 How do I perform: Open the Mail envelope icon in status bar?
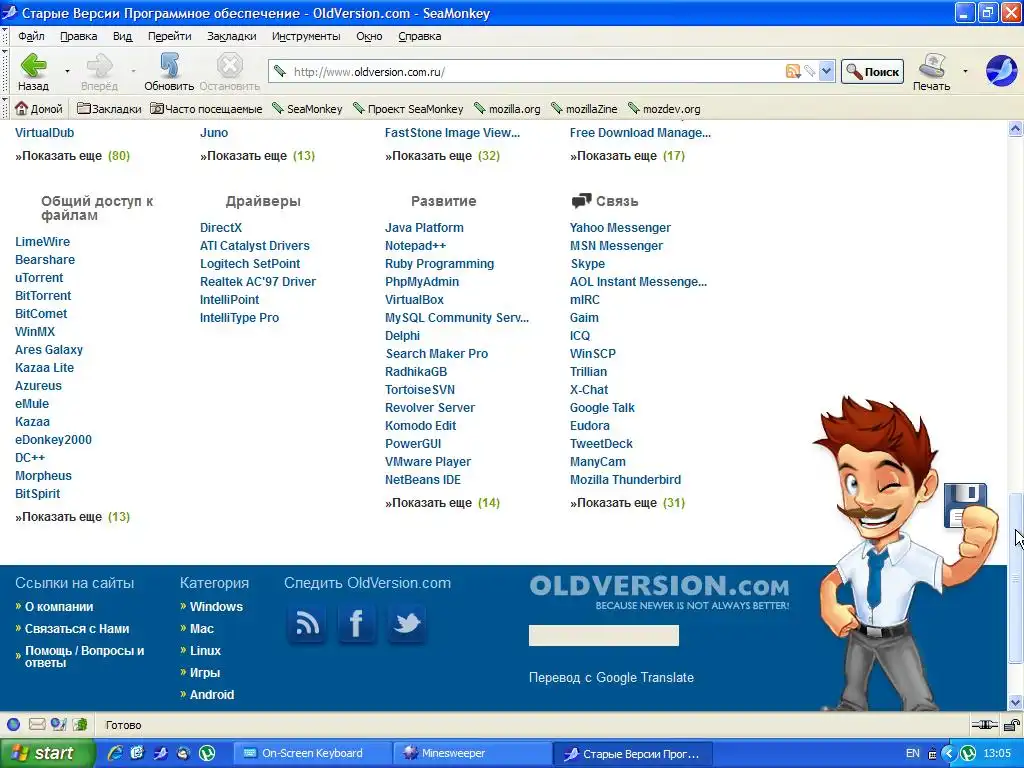click(x=37, y=724)
